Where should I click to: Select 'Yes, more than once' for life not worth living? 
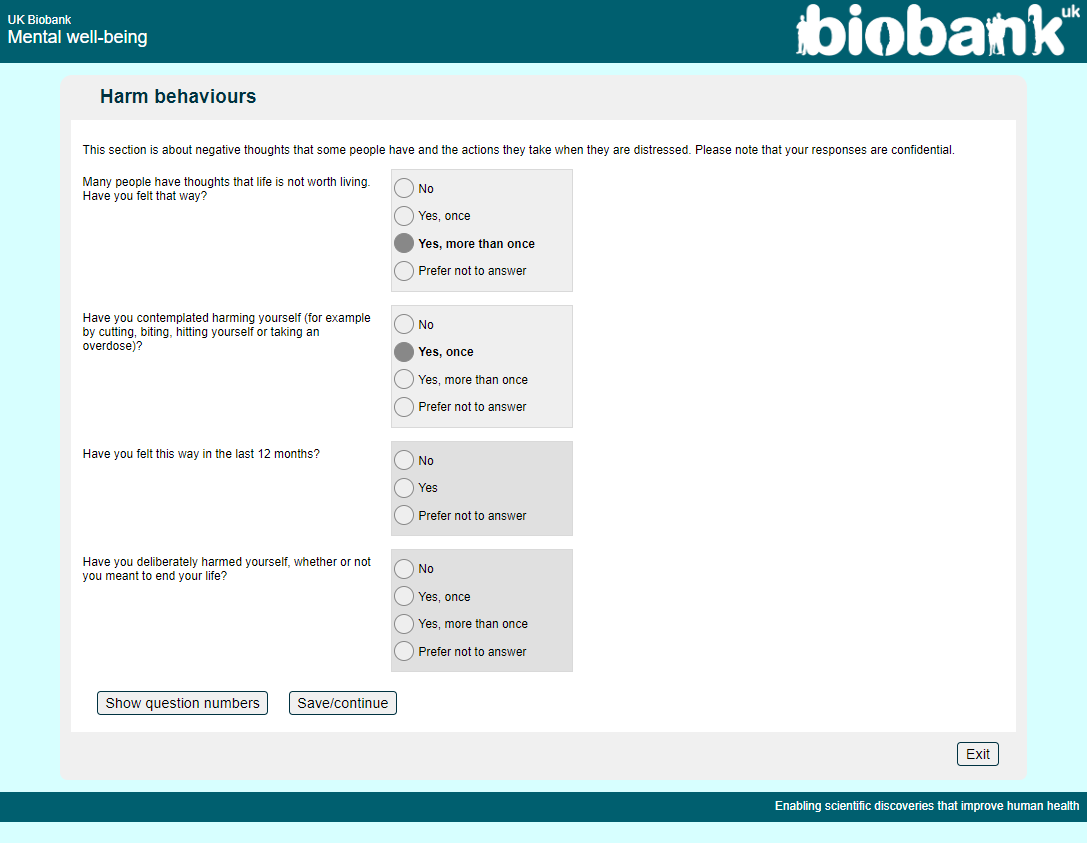[x=404, y=244]
